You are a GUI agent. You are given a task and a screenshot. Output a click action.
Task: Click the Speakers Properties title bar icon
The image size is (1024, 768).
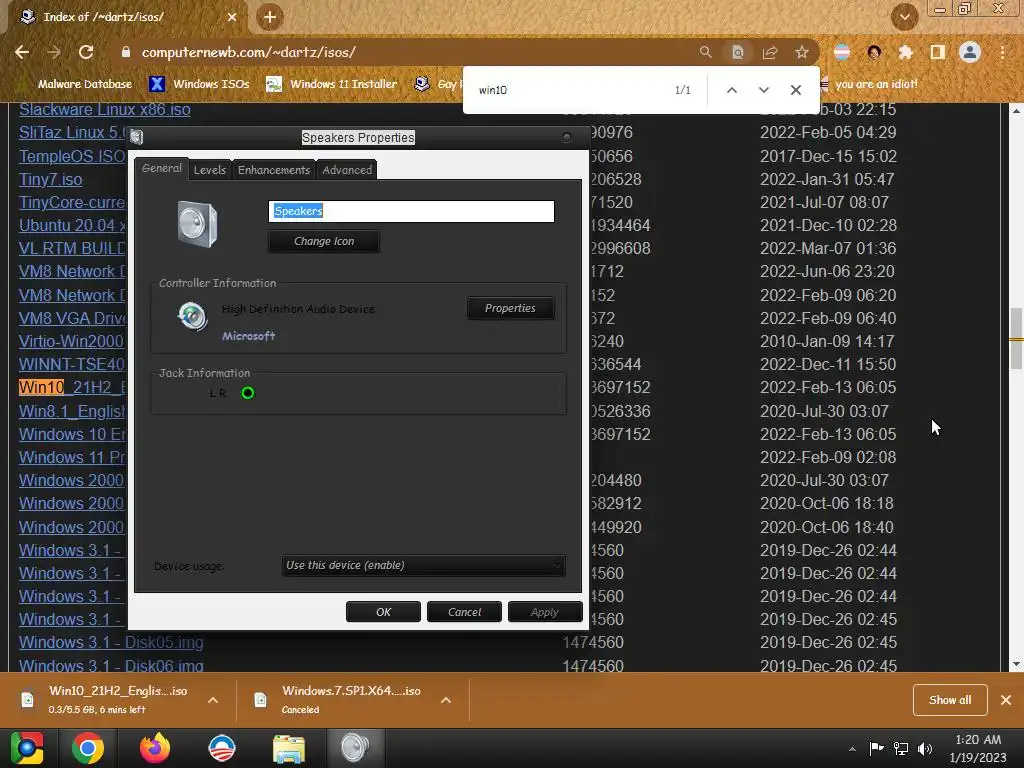coord(136,137)
